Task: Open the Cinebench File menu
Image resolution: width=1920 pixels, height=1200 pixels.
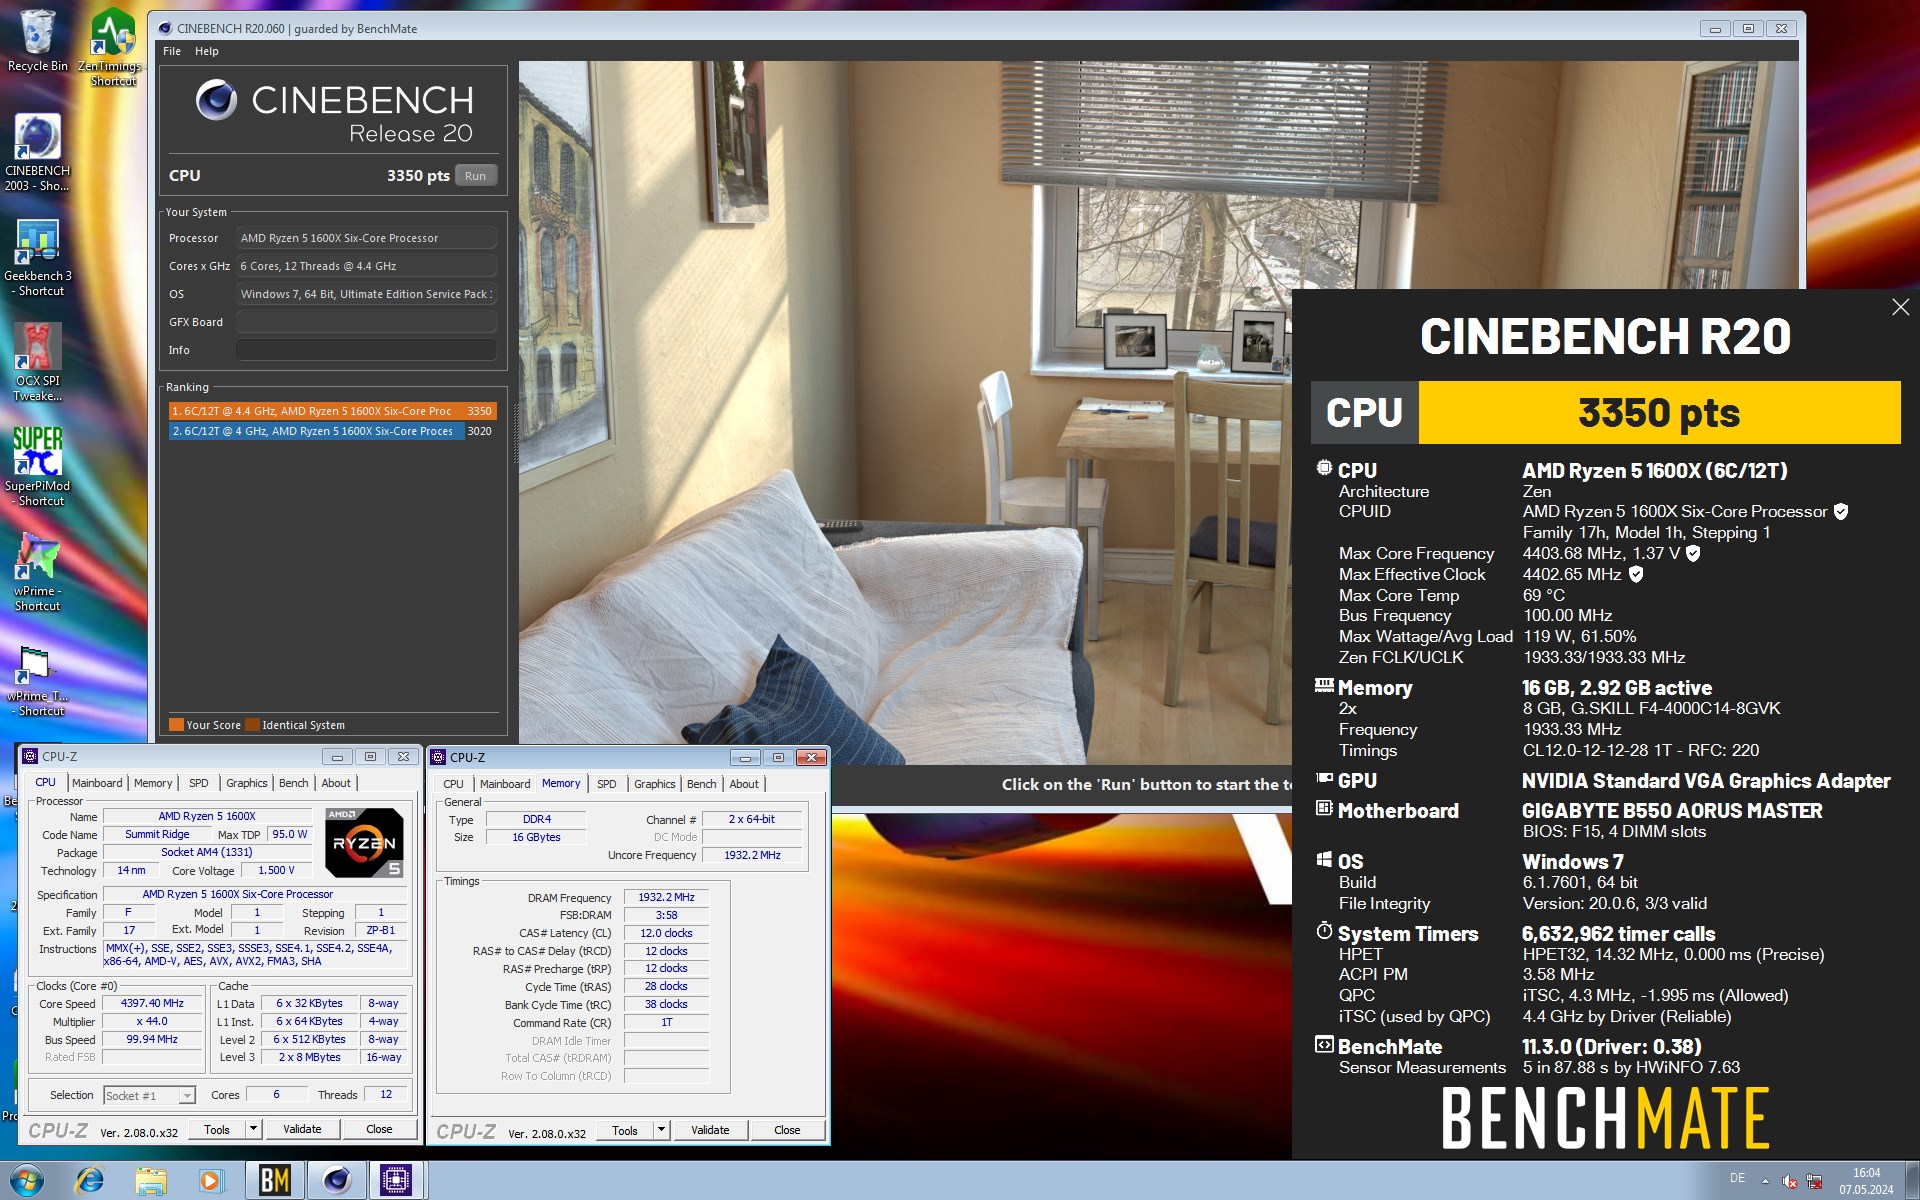Action: (172, 51)
